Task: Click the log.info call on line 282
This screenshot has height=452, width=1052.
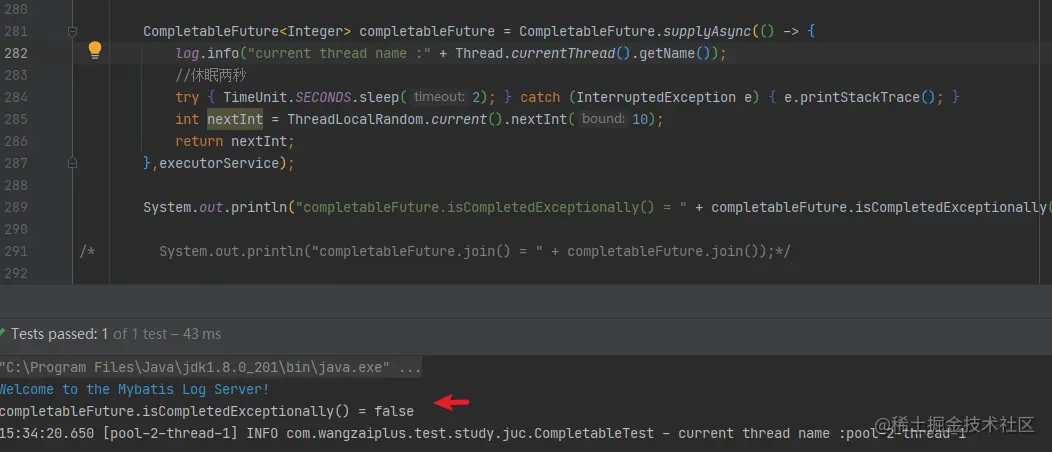Action: click(x=207, y=54)
